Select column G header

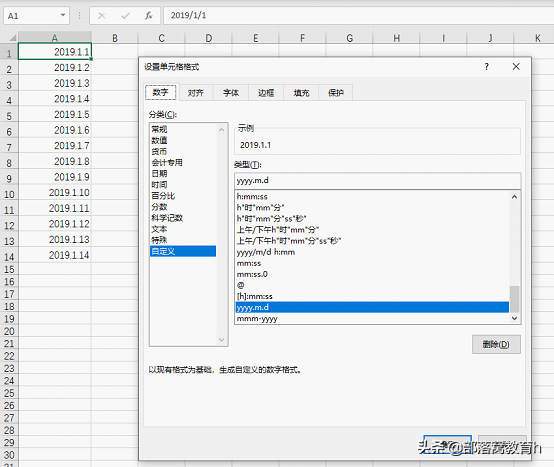349,38
